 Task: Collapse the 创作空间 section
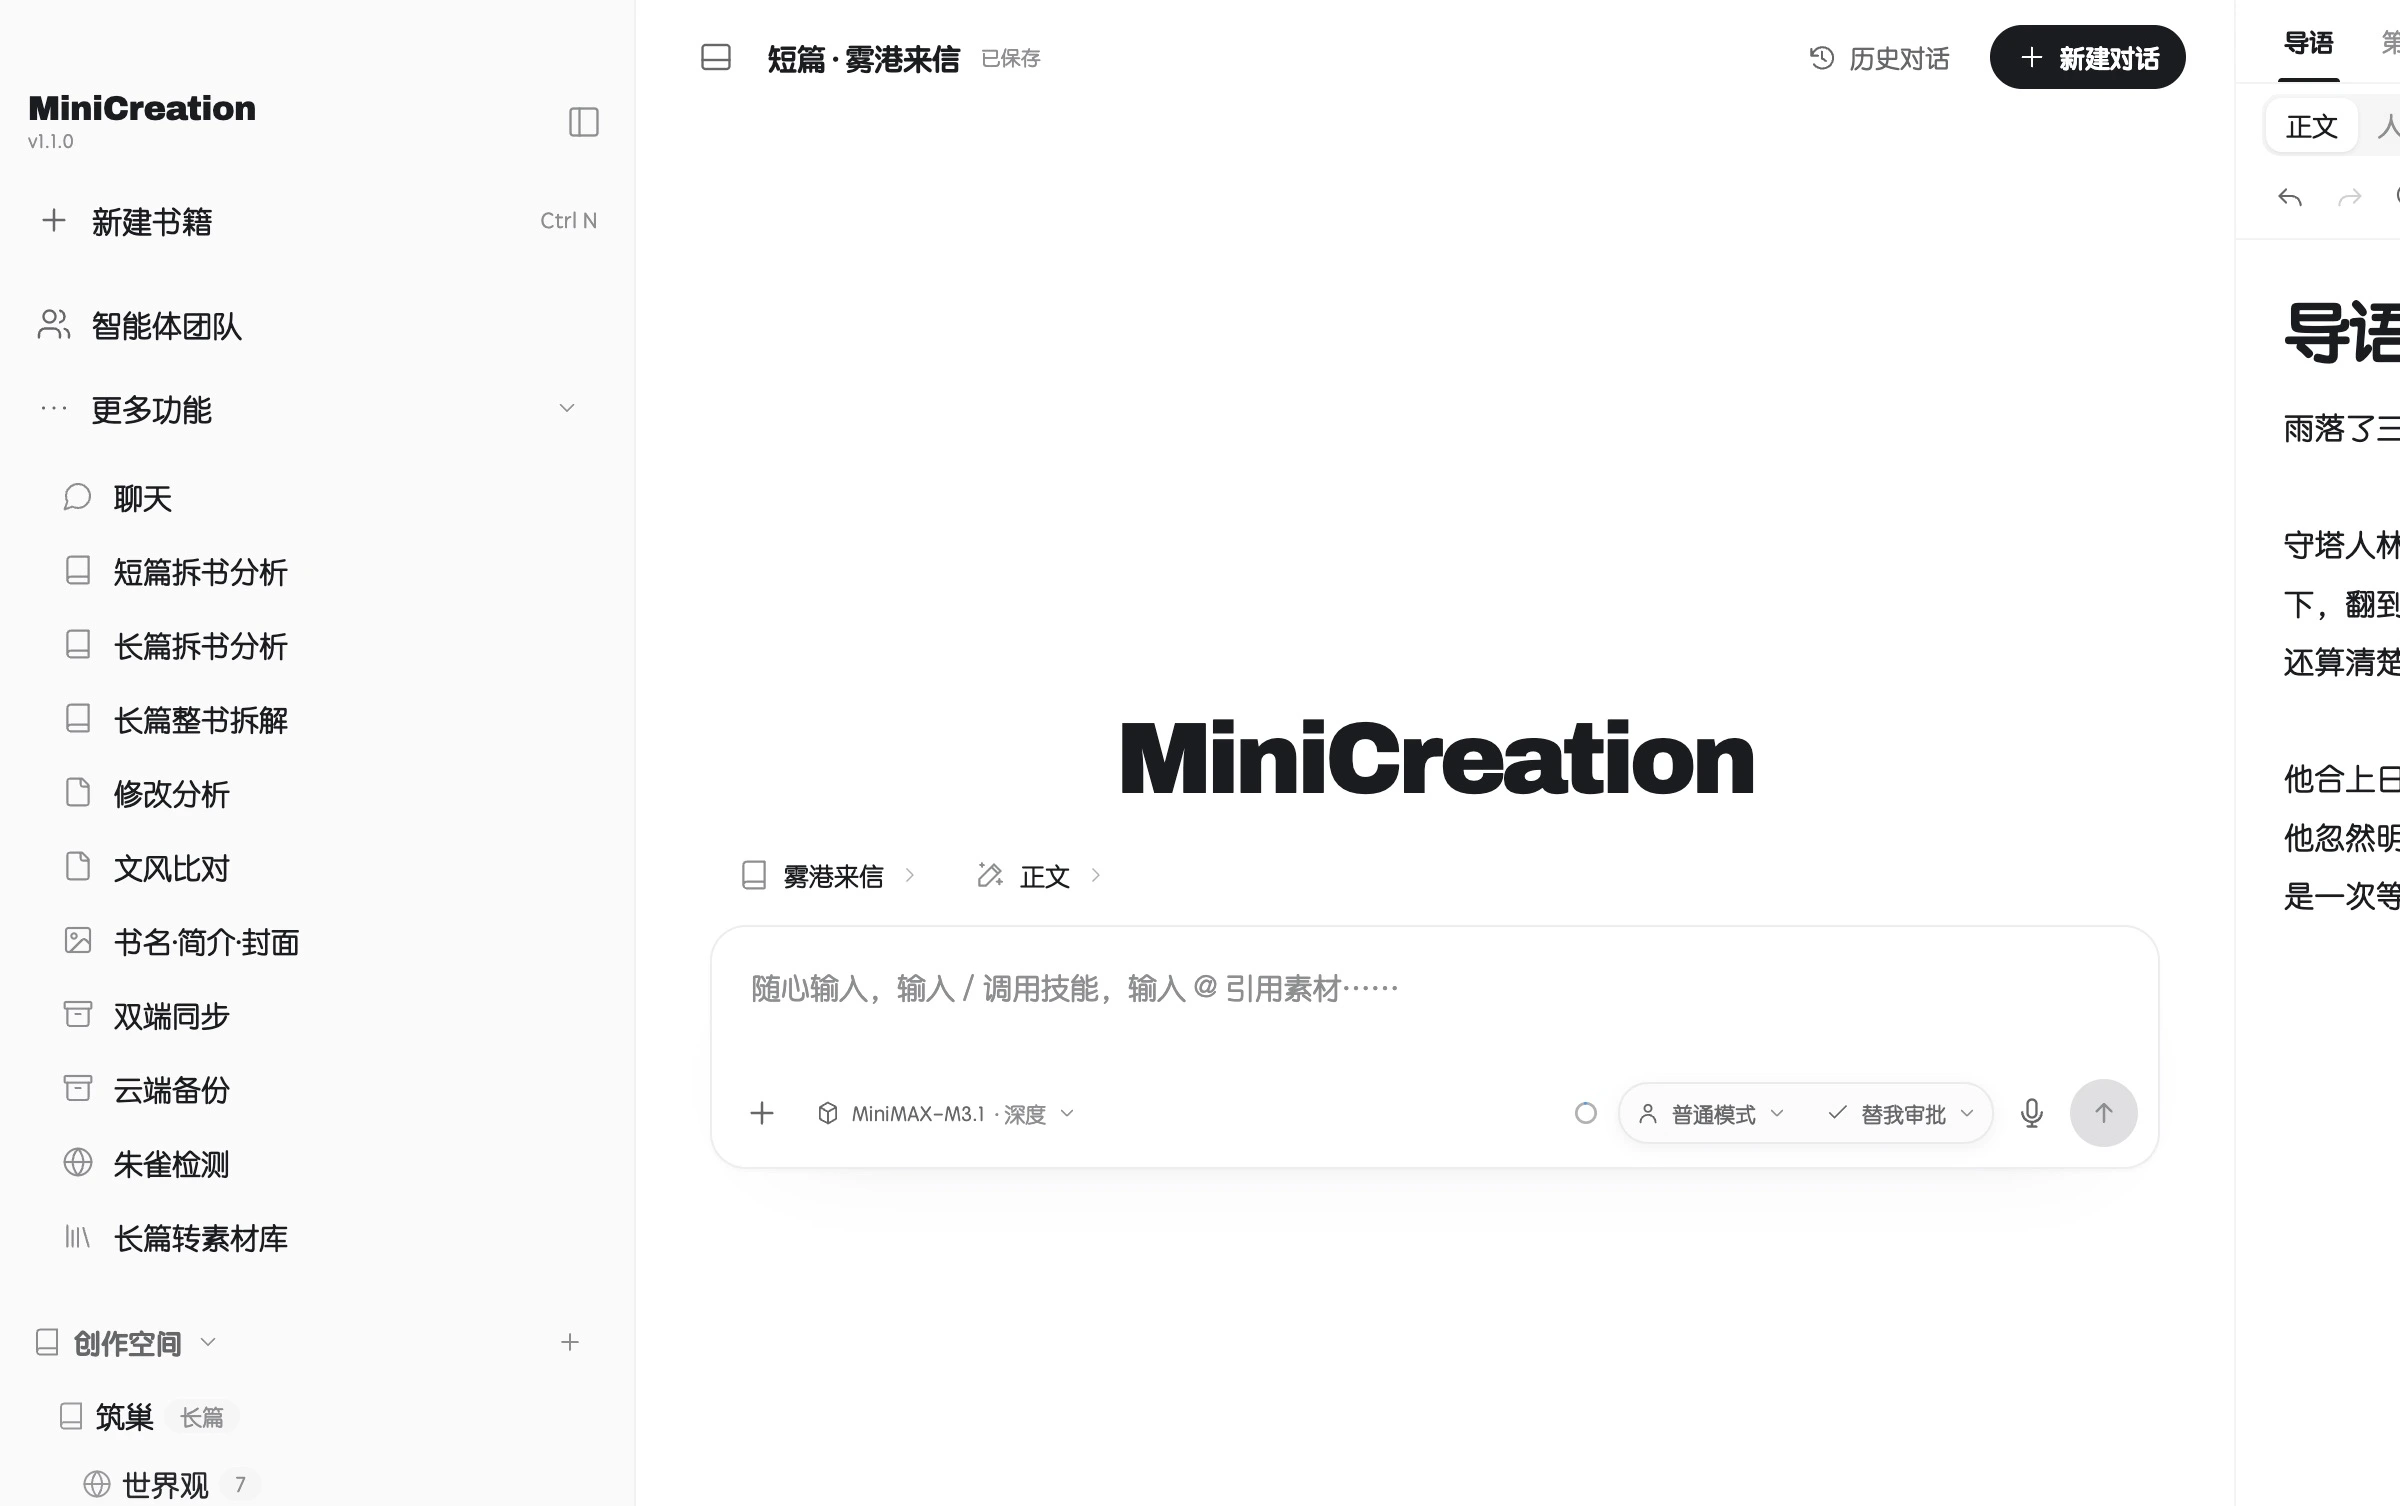(208, 1342)
